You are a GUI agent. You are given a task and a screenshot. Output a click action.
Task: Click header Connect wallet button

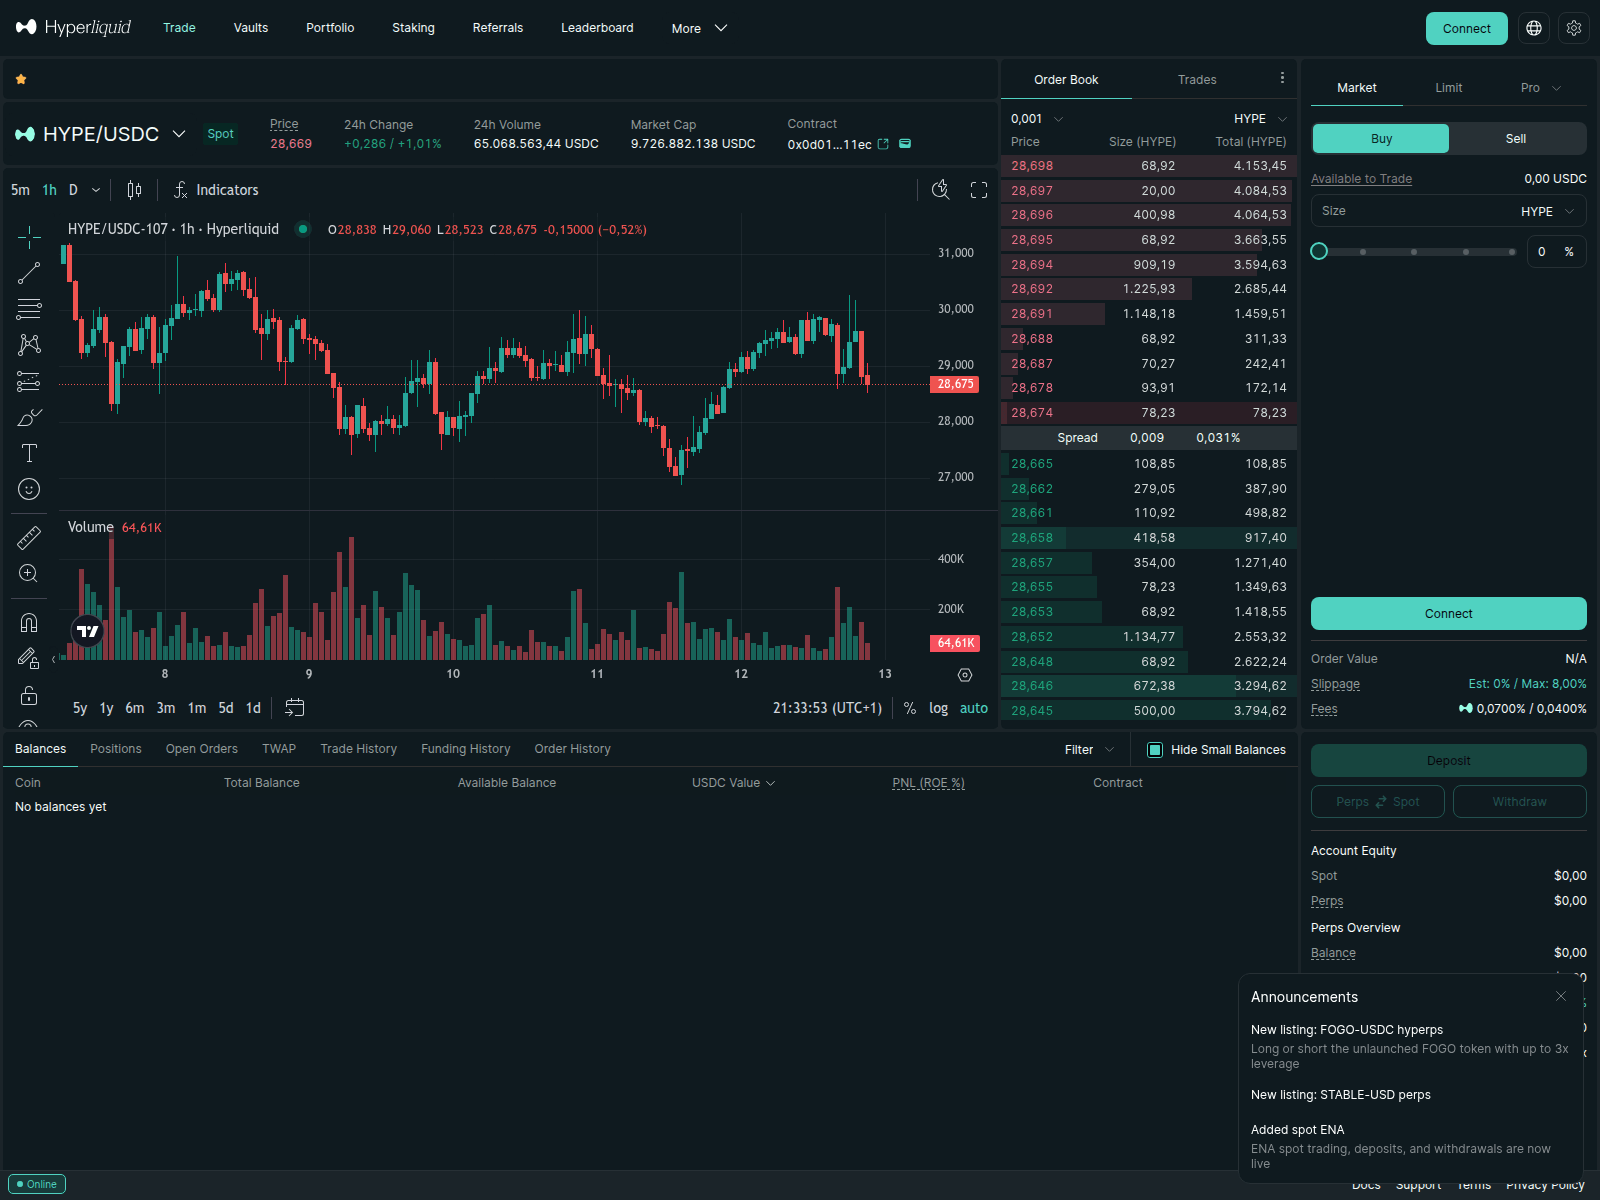(x=1467, y=28)
